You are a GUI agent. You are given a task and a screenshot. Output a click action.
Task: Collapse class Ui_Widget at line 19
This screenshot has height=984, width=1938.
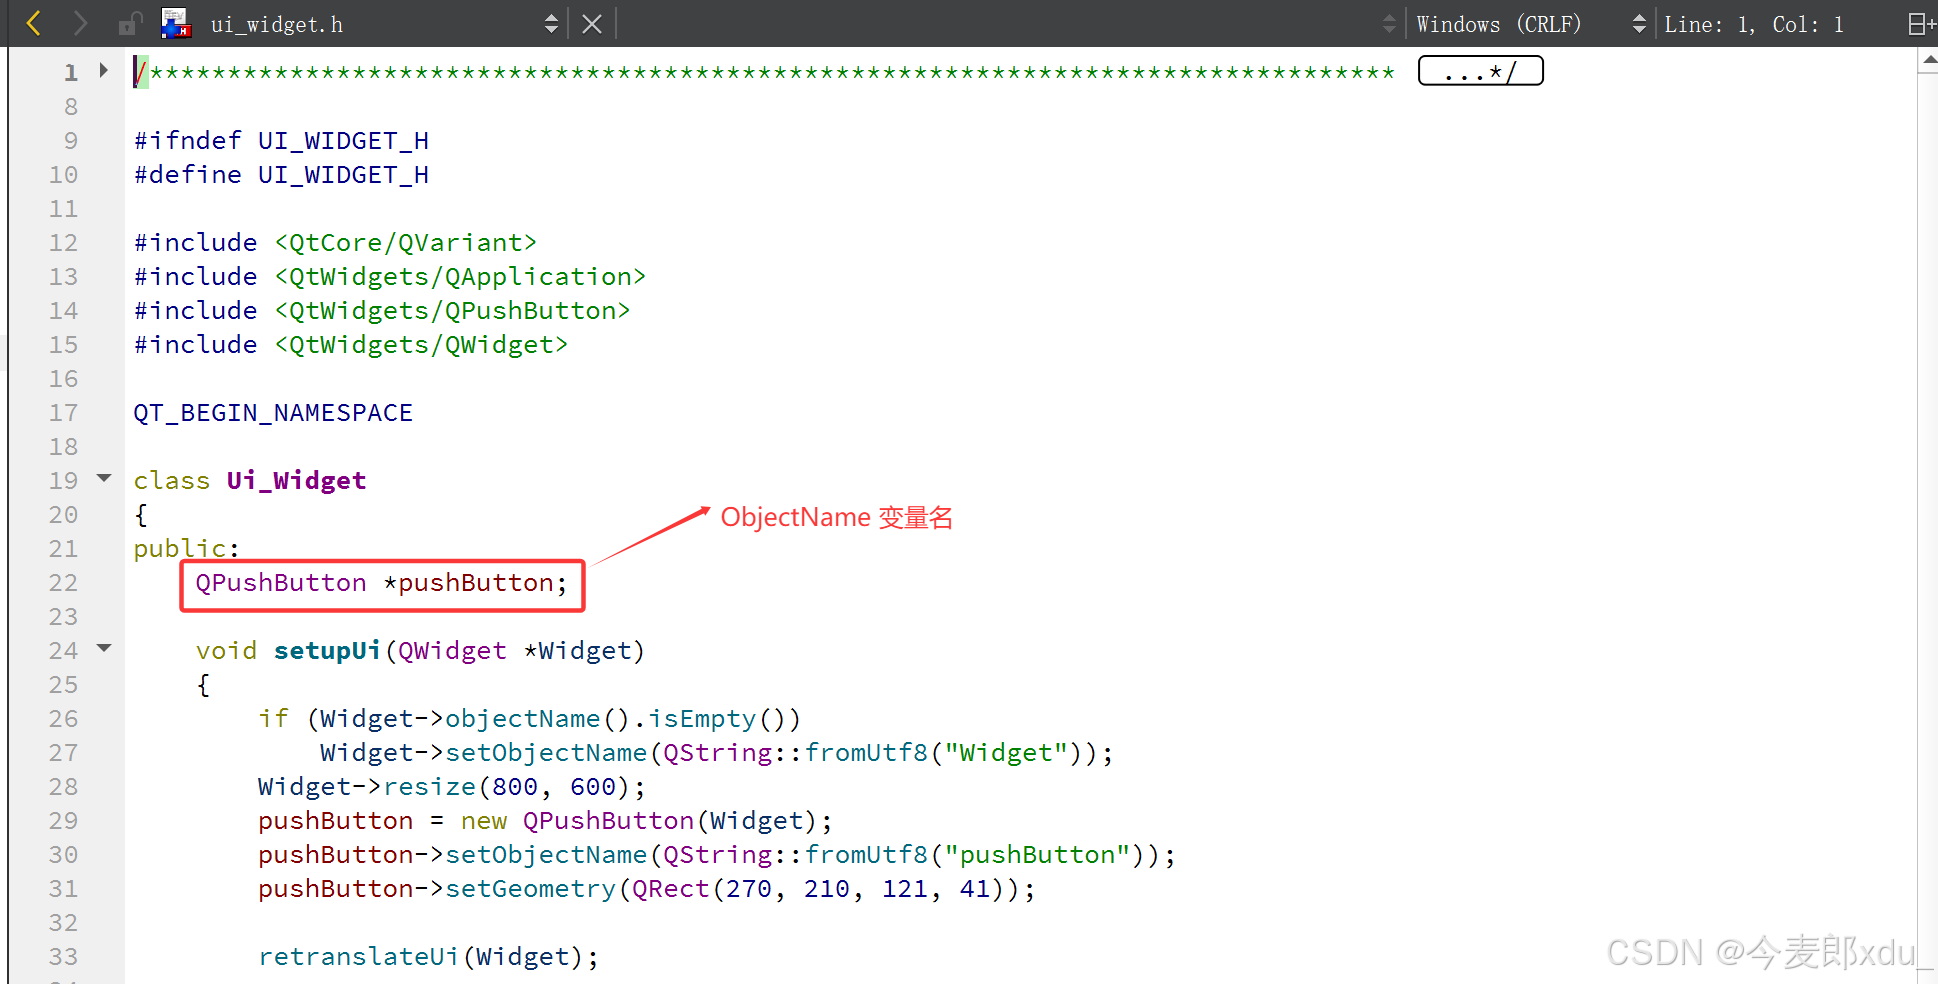tap(104, 478)
